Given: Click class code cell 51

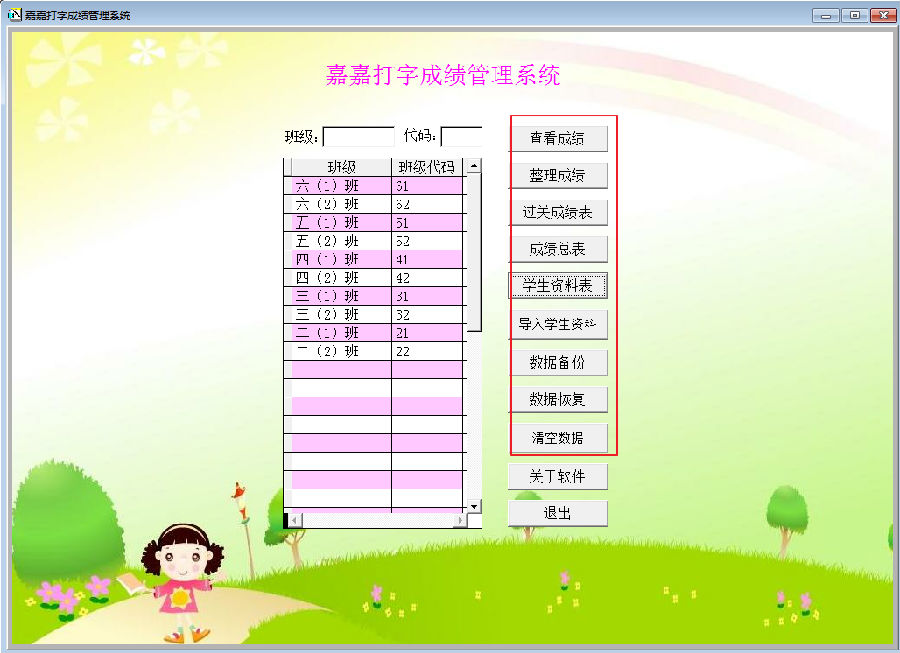Looking at the screenshot, I should 427,223.
